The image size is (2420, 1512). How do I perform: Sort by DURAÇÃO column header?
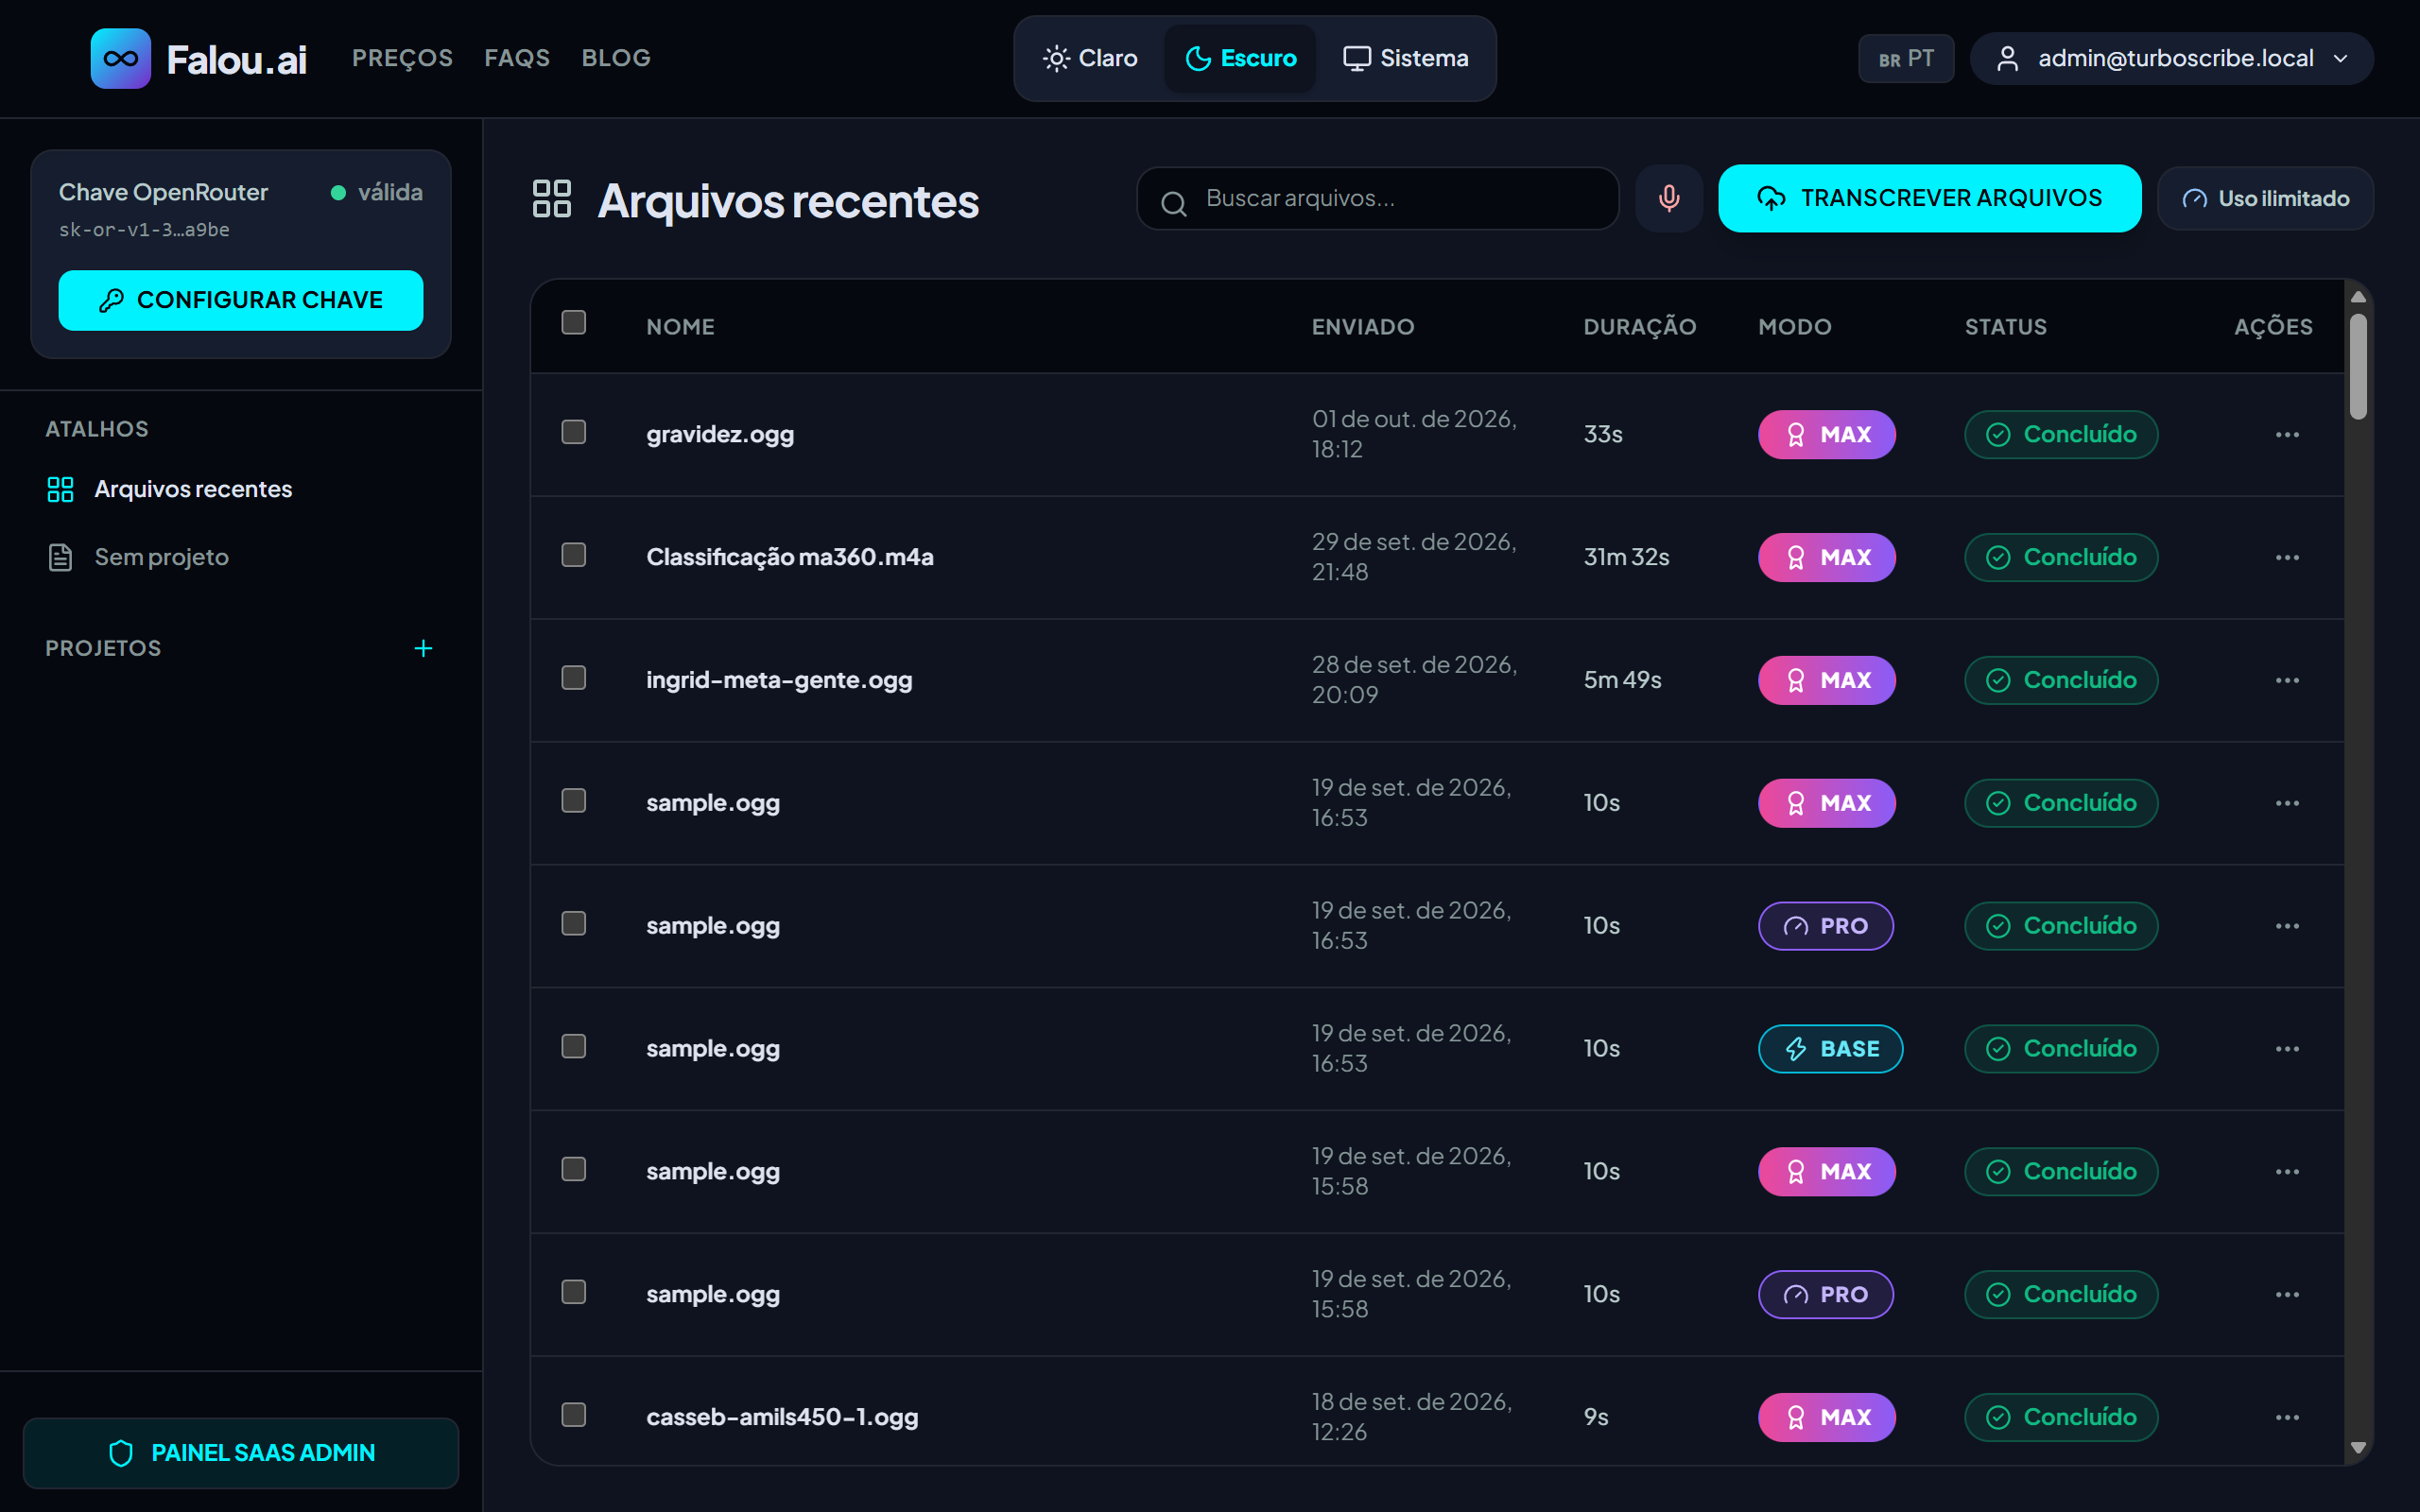[1640, 327]
